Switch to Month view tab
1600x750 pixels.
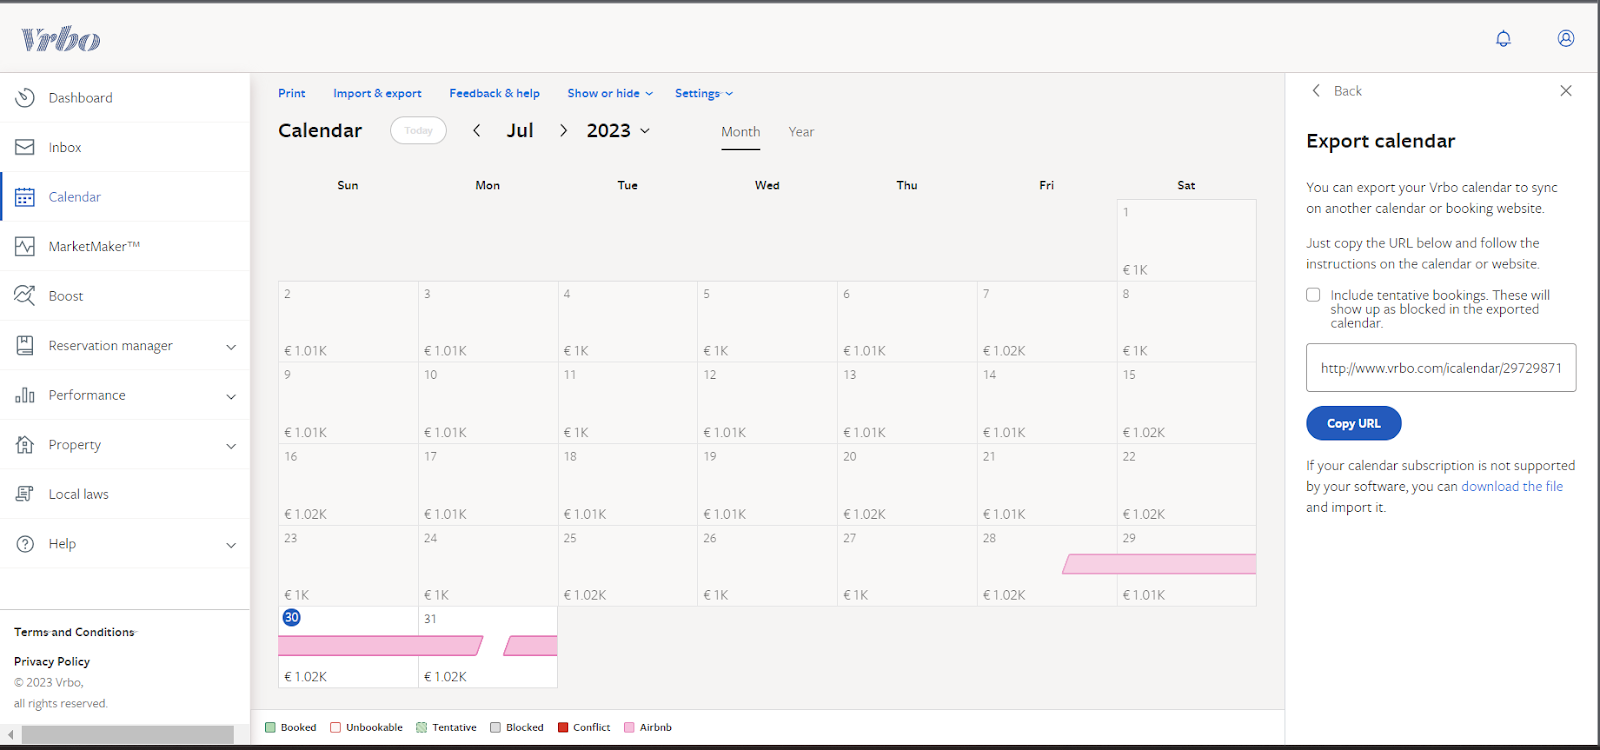741,132
